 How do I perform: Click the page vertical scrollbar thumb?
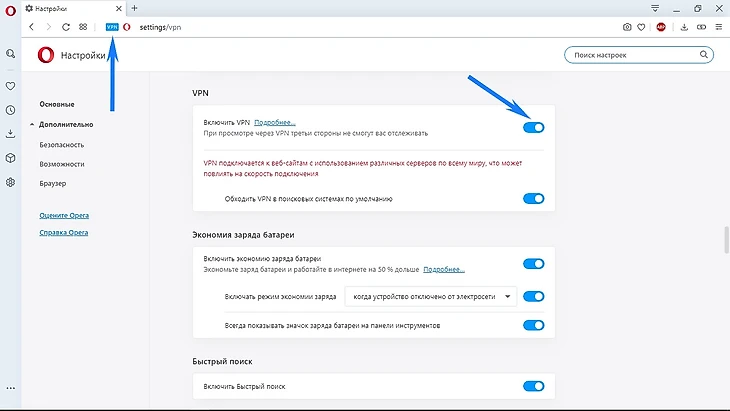click(726, 240)
